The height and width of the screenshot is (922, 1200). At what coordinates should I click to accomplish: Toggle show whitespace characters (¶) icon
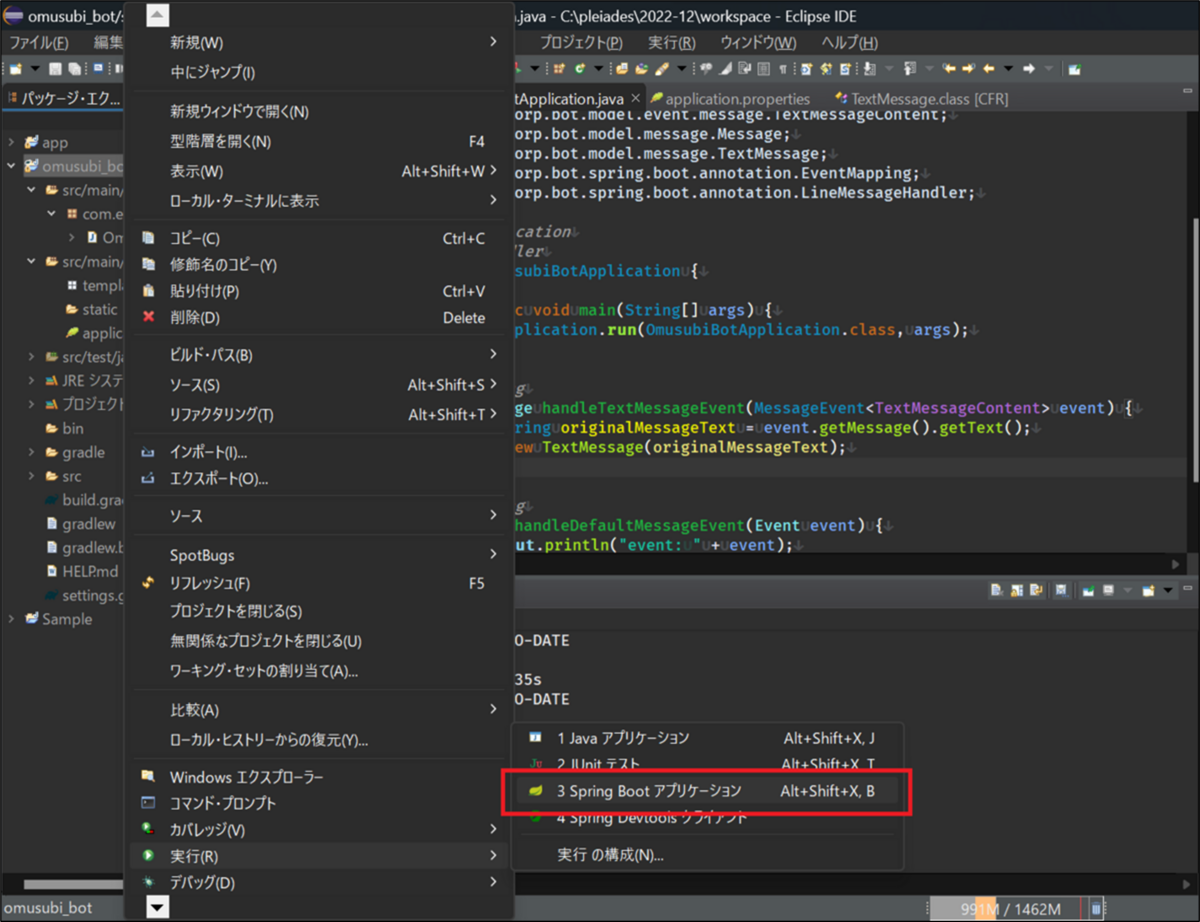pos(783,69)
